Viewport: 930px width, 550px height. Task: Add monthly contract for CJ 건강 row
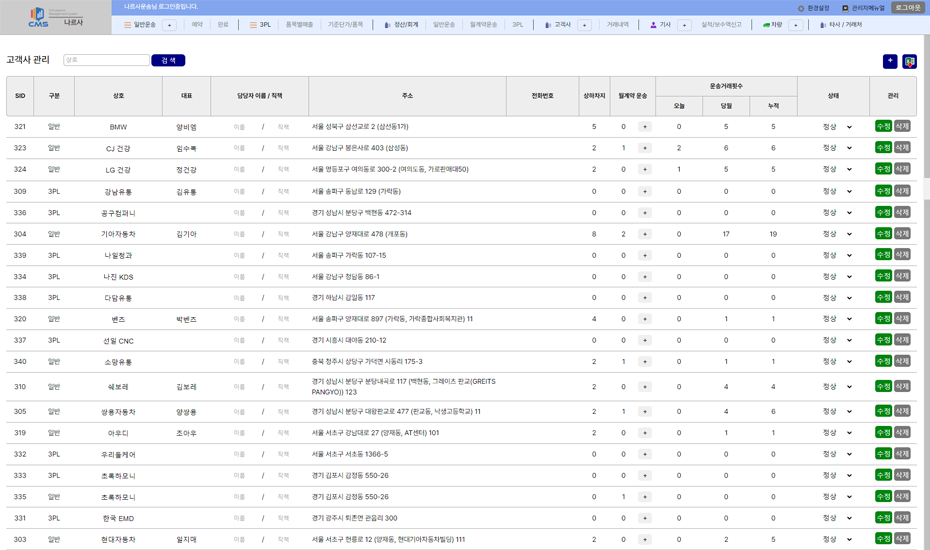coord(645,148)
